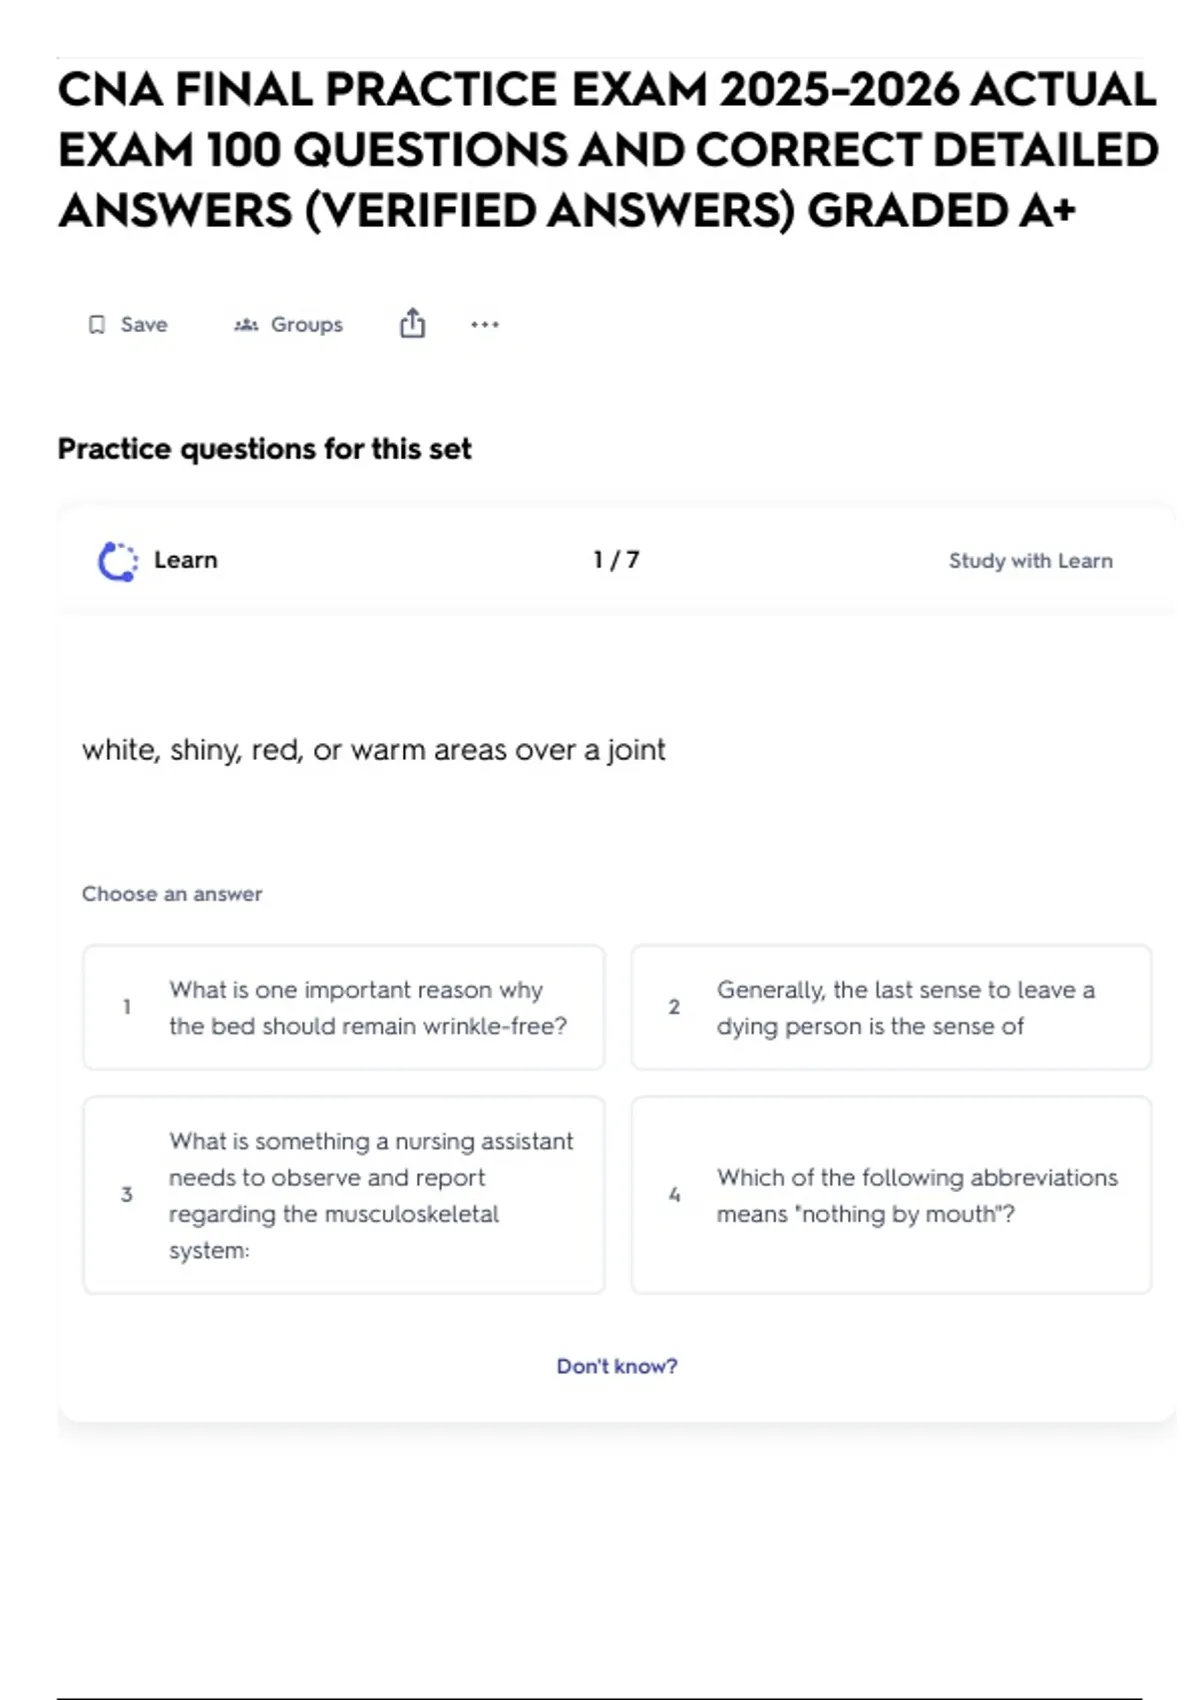
Task: Click the Learn mode circular icon
Action: point(118,561)
